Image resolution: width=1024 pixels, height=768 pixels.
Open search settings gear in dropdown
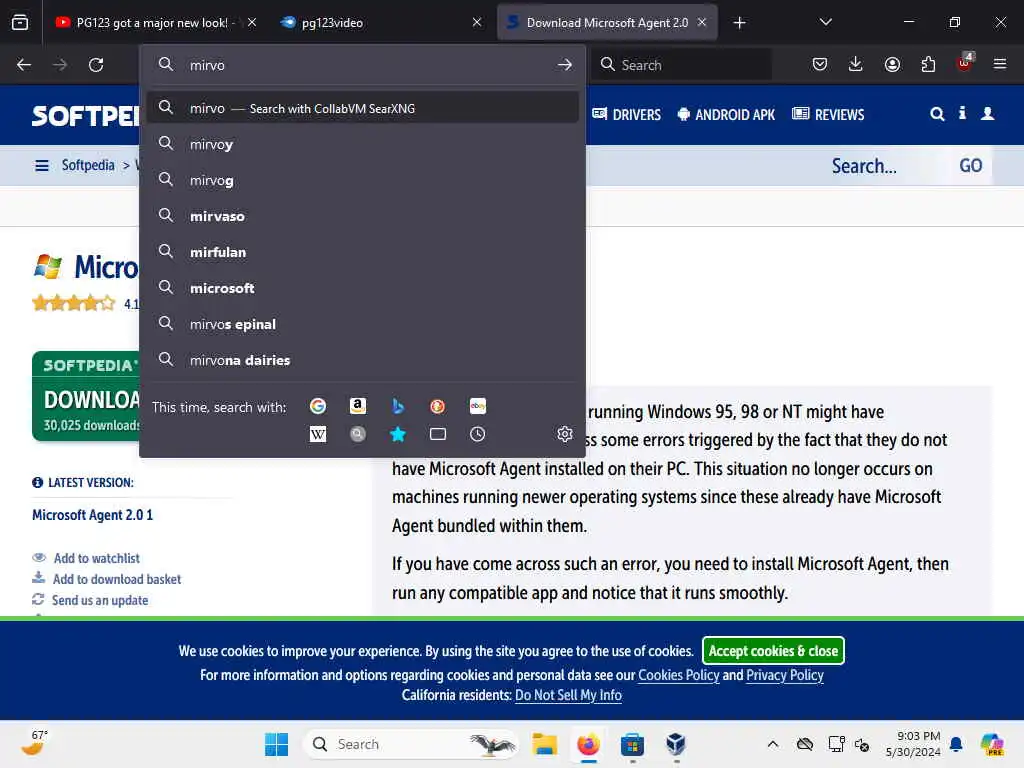coord(565,434)
